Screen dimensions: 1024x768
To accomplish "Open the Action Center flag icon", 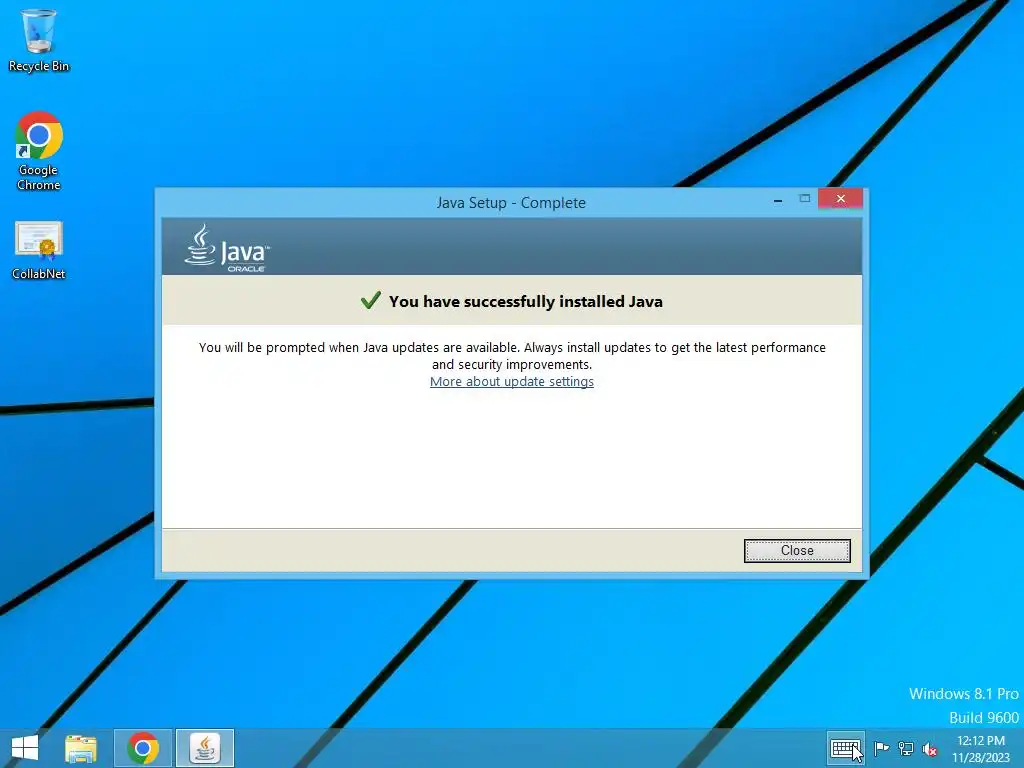I will pyautogui.click(x=881, y=748).
